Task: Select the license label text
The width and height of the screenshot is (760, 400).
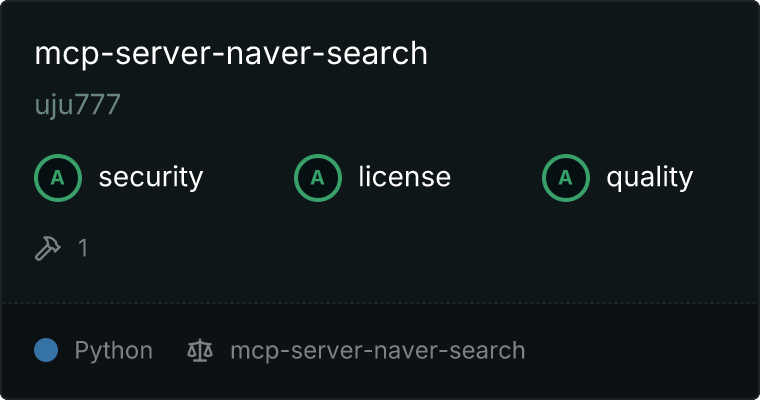Action: pos(405,177)
